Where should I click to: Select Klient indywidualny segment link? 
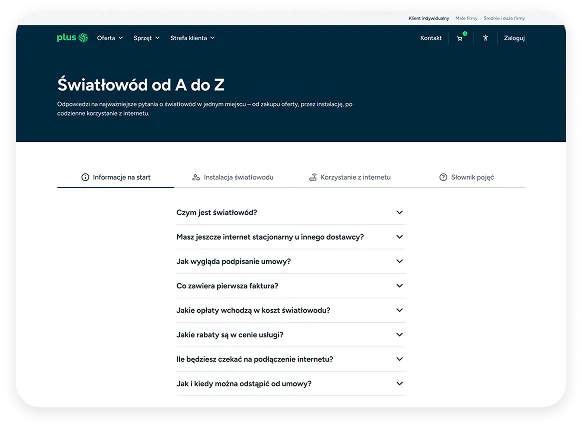pyautogui.click(x=429, y=18)
